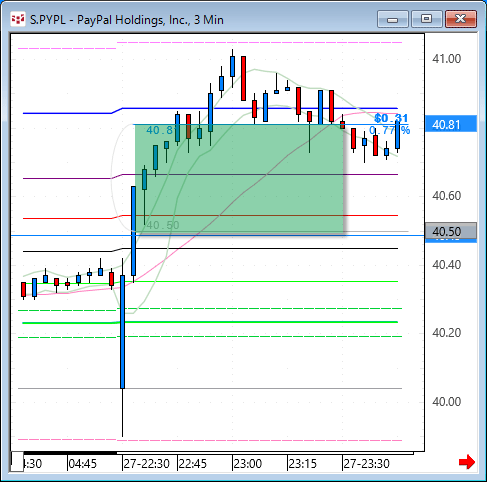This screenshot has width=487, height=482.
Task: Click the 23:15 time axis label
Action: [302, 464]
